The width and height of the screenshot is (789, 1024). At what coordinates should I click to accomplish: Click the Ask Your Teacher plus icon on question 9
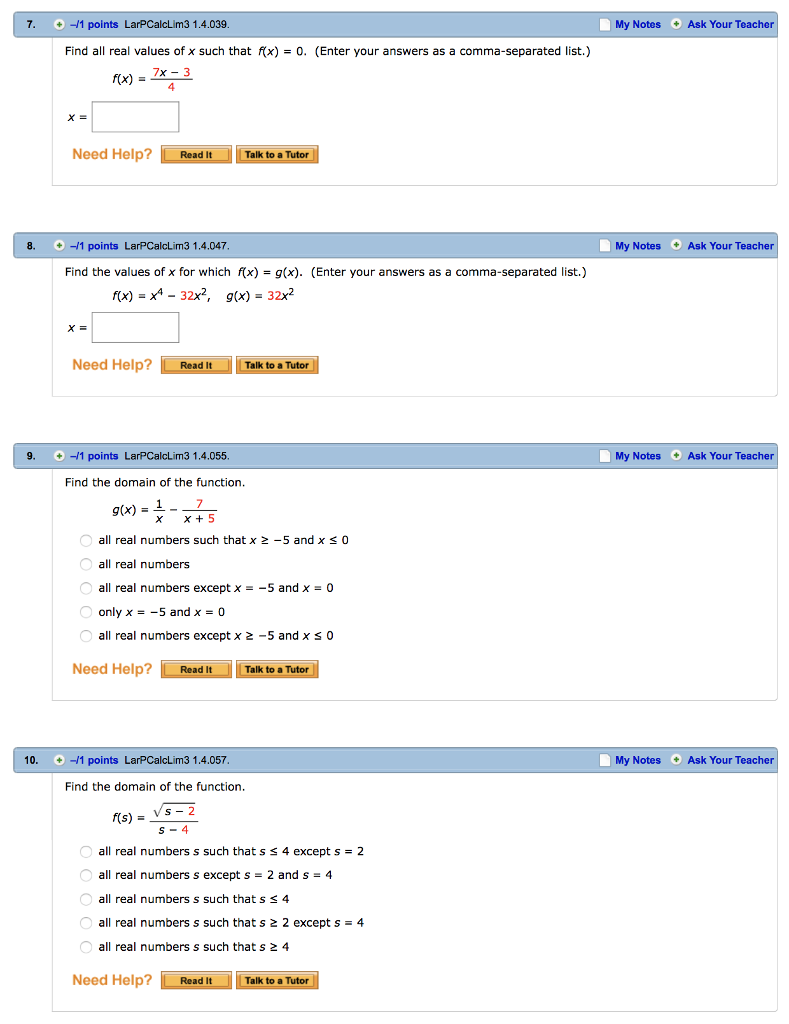tap(678, 455)
